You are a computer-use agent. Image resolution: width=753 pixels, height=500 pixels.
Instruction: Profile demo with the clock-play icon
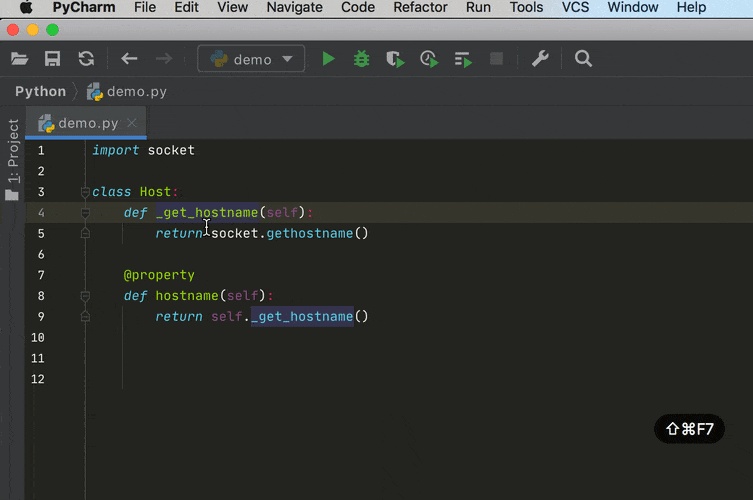(x=429, y=60)
